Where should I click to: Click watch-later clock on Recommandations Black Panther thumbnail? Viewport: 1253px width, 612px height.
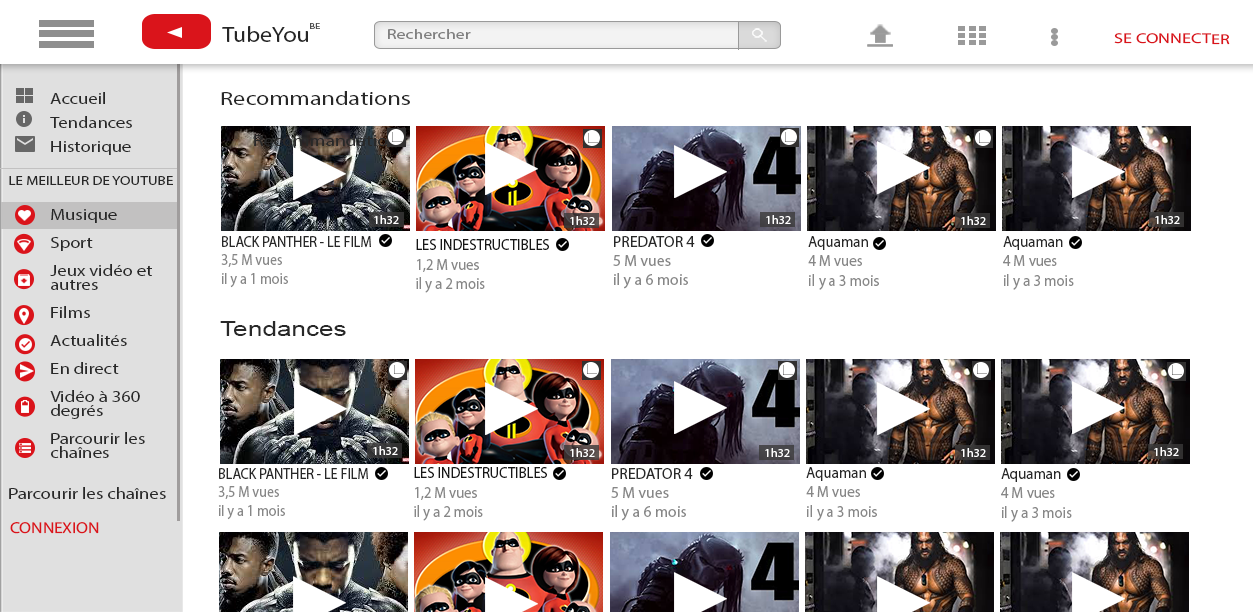(397, 137)
